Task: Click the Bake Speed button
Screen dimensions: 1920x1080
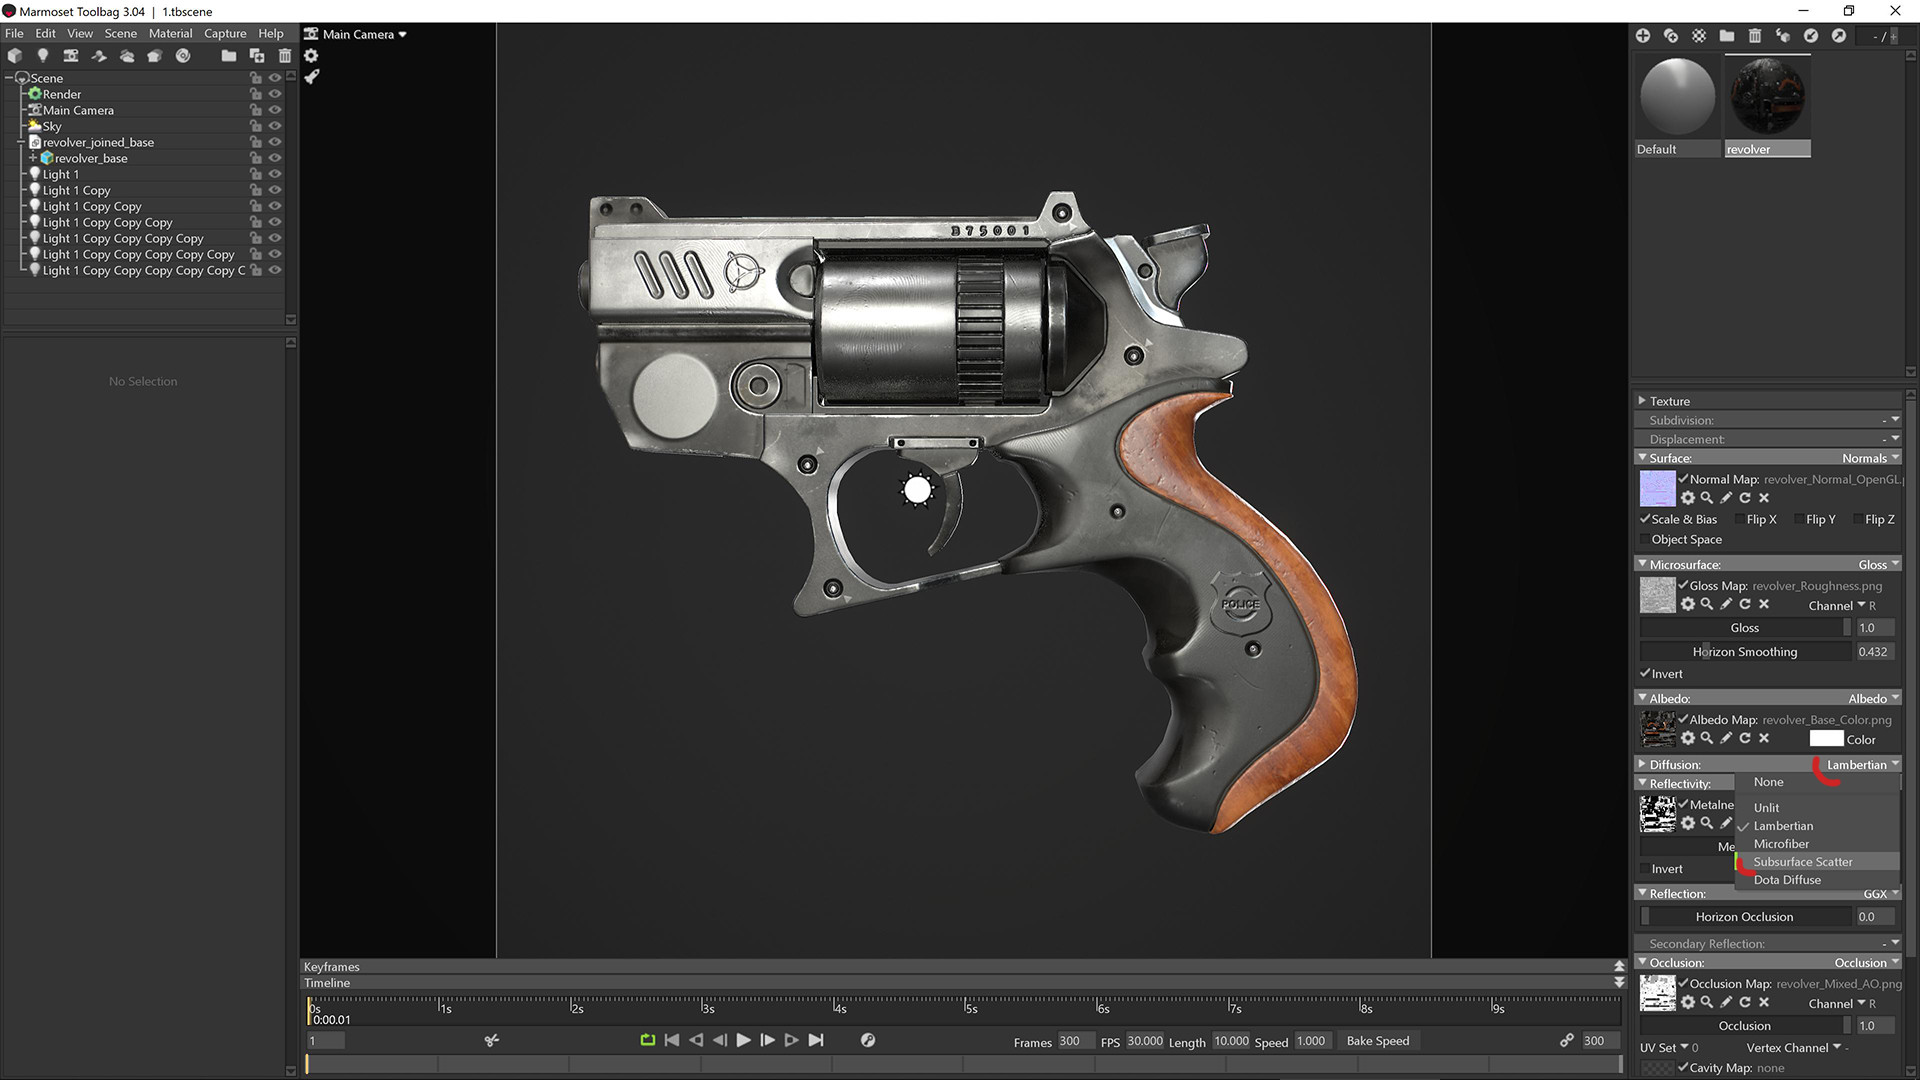Action: pos(1377,1041)
